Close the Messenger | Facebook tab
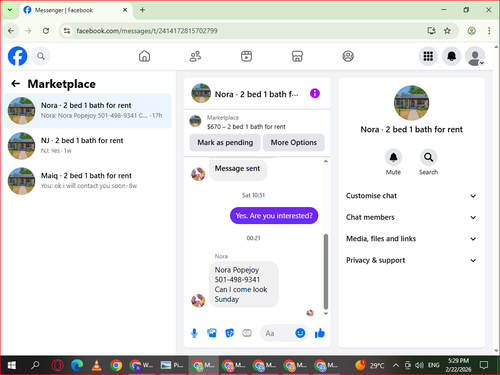This screenshot has width=500, height=375. point(125,10)
